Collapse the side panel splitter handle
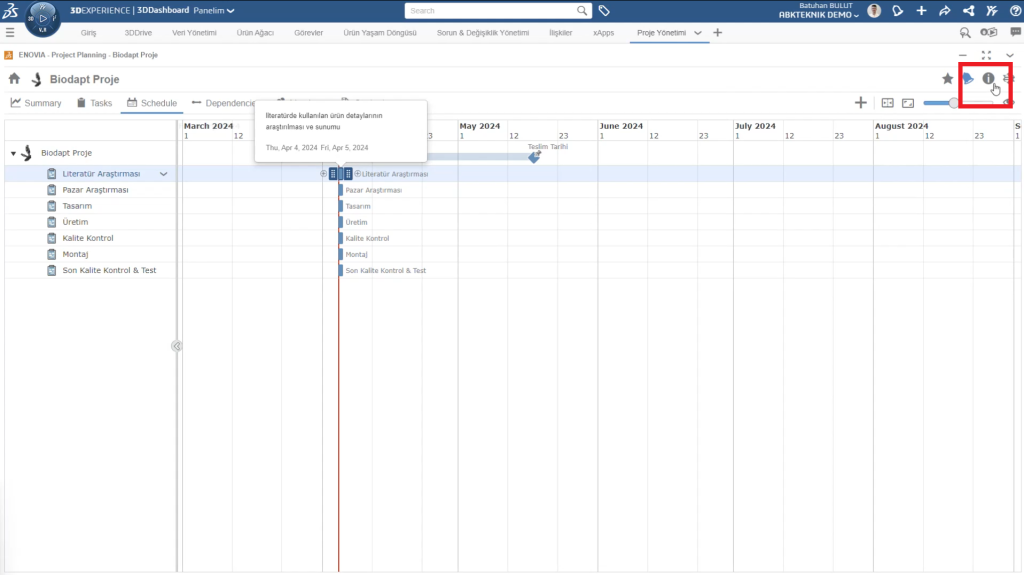Screen dimensions: 1024x575 tap(176, 346)
